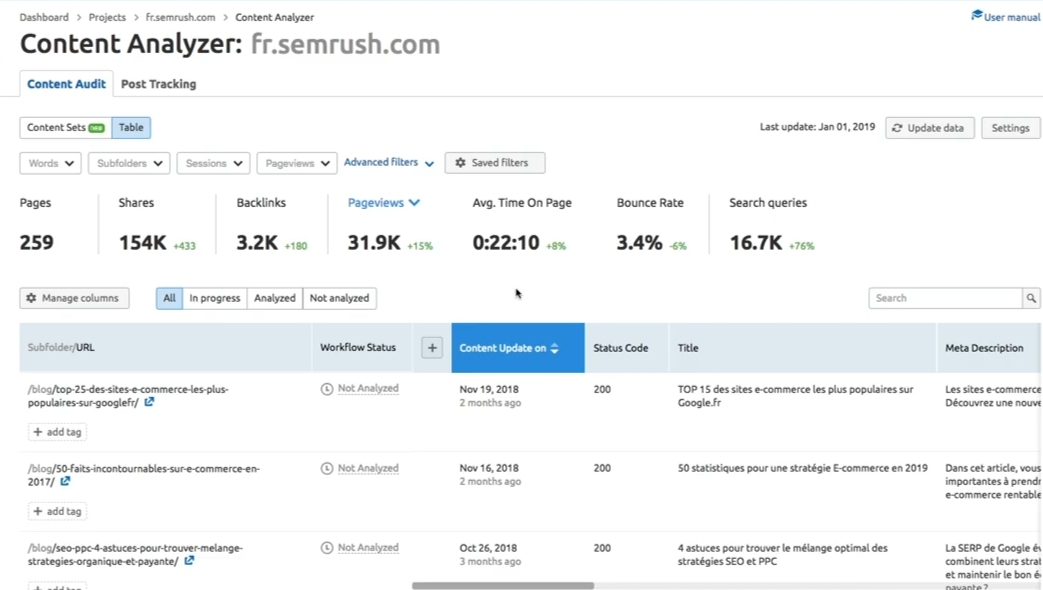The image size is (1043, 590).
Task: Open the Sessions filter dropdown
Action: pos(213,163)
